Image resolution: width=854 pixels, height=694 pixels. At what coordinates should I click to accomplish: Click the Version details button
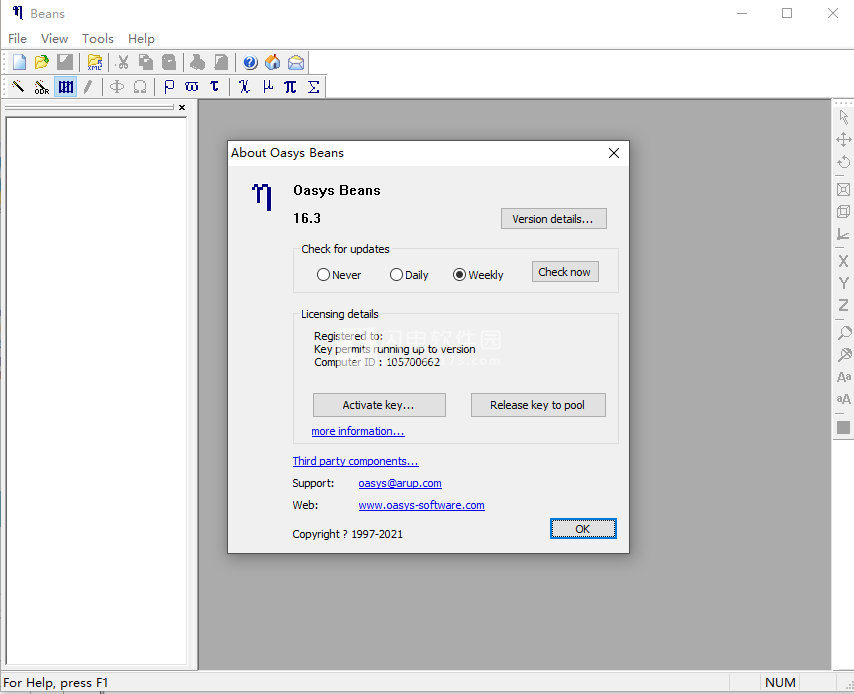pos(553,218)
